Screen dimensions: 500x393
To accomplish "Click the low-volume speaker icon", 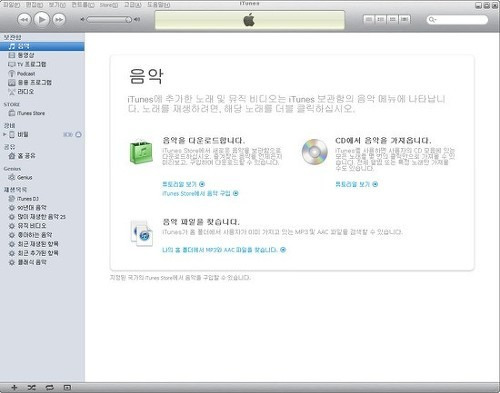I will point(82,19).
